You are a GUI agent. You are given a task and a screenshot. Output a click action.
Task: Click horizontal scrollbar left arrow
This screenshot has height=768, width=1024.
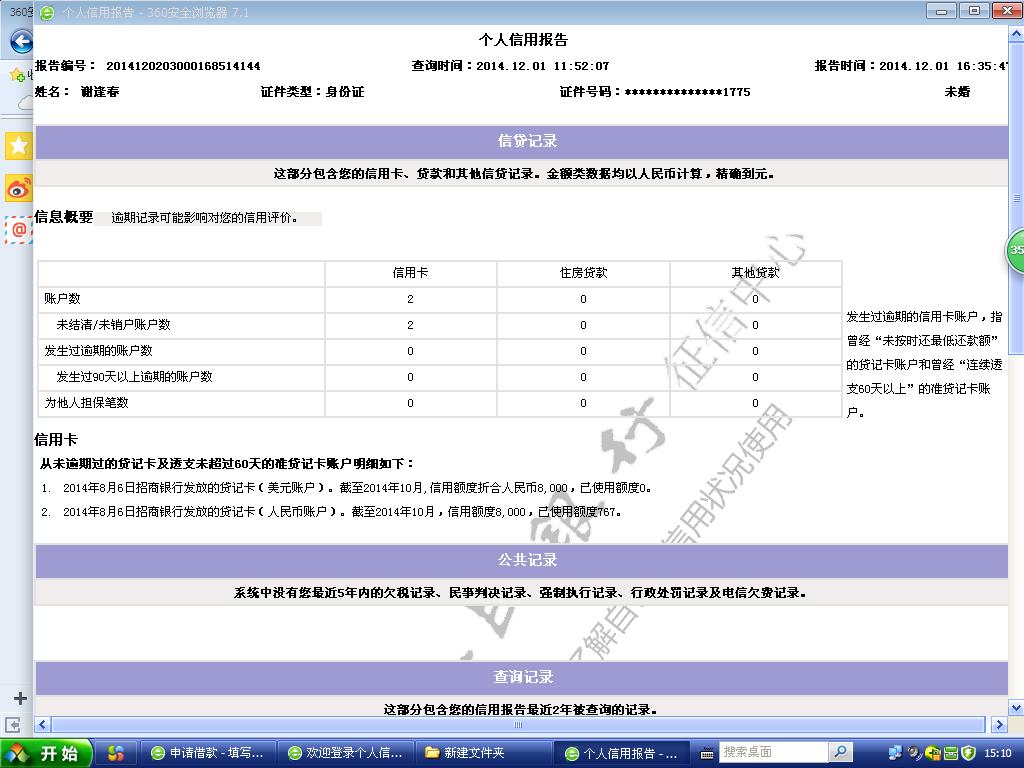(42, 724)
